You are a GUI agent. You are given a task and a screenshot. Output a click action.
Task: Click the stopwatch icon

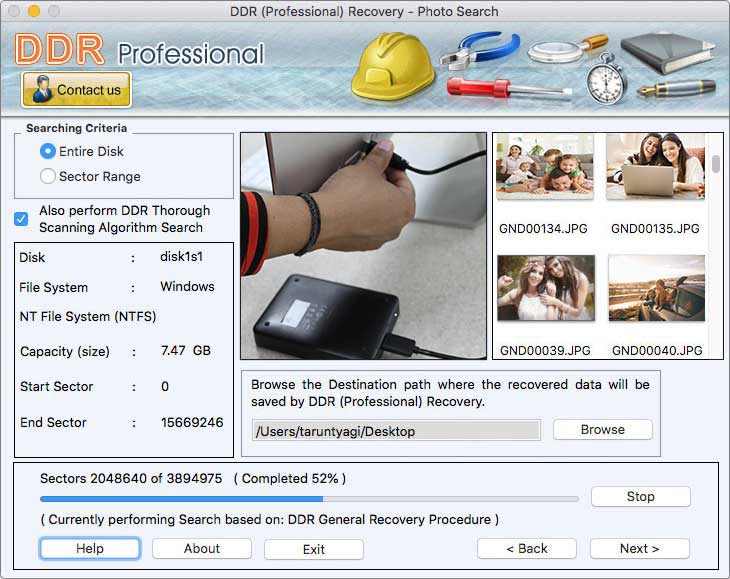pyautogui.click(x=607, y=80)
